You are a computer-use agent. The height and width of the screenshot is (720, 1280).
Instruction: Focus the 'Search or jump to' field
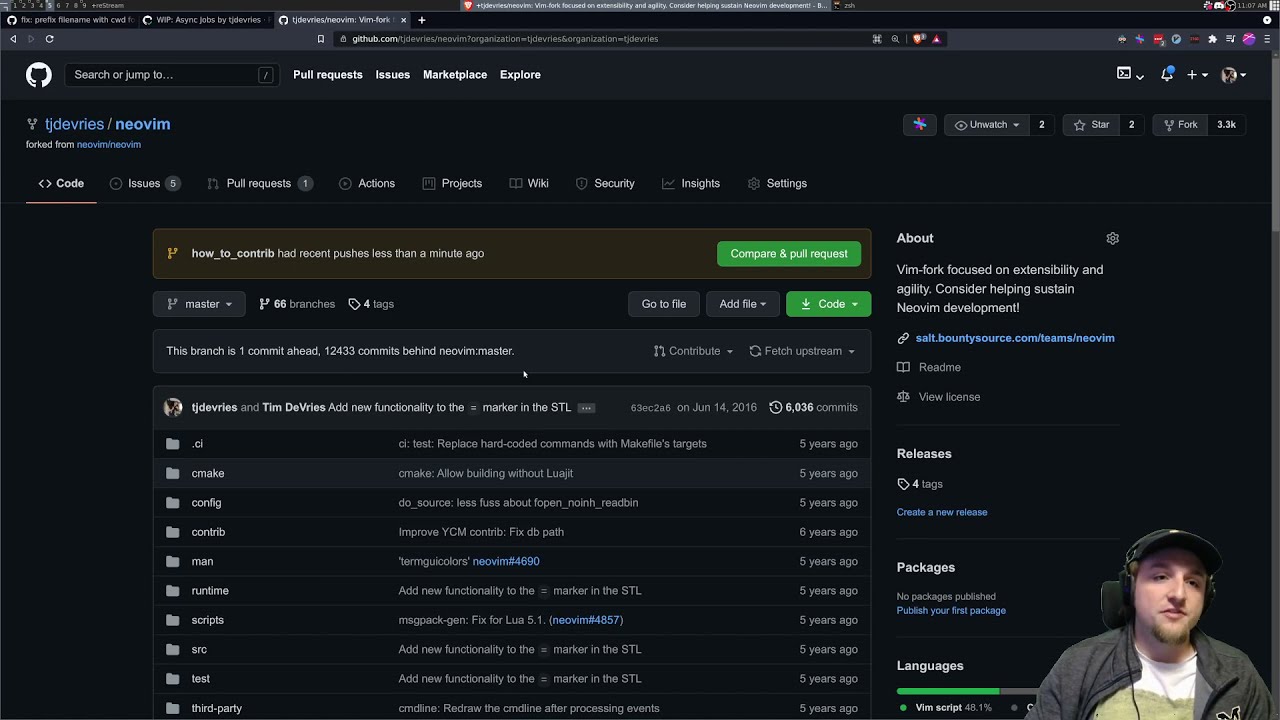pyautogui.click(x=170, y=75)
